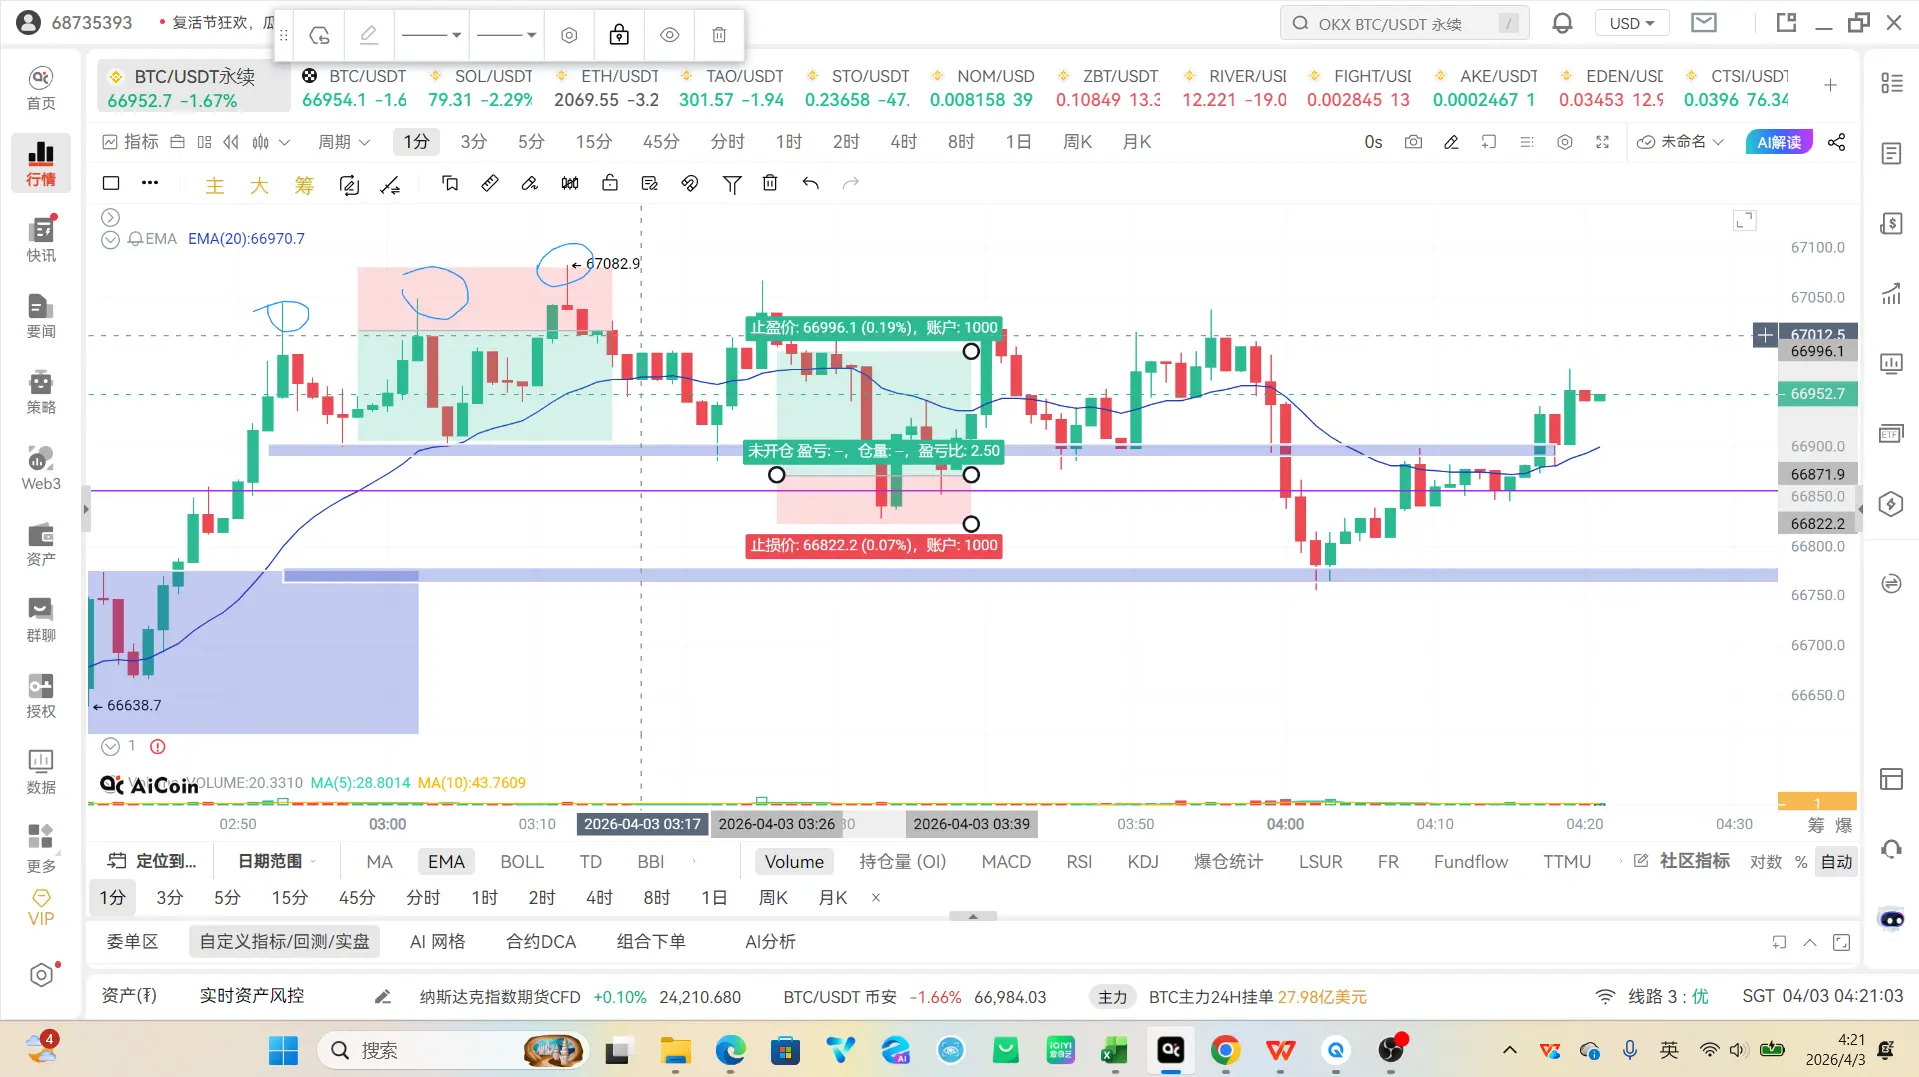Open 社区指标 community indicators
The height and width of the screenshot is (1077, 1919).
point(1682,862)
